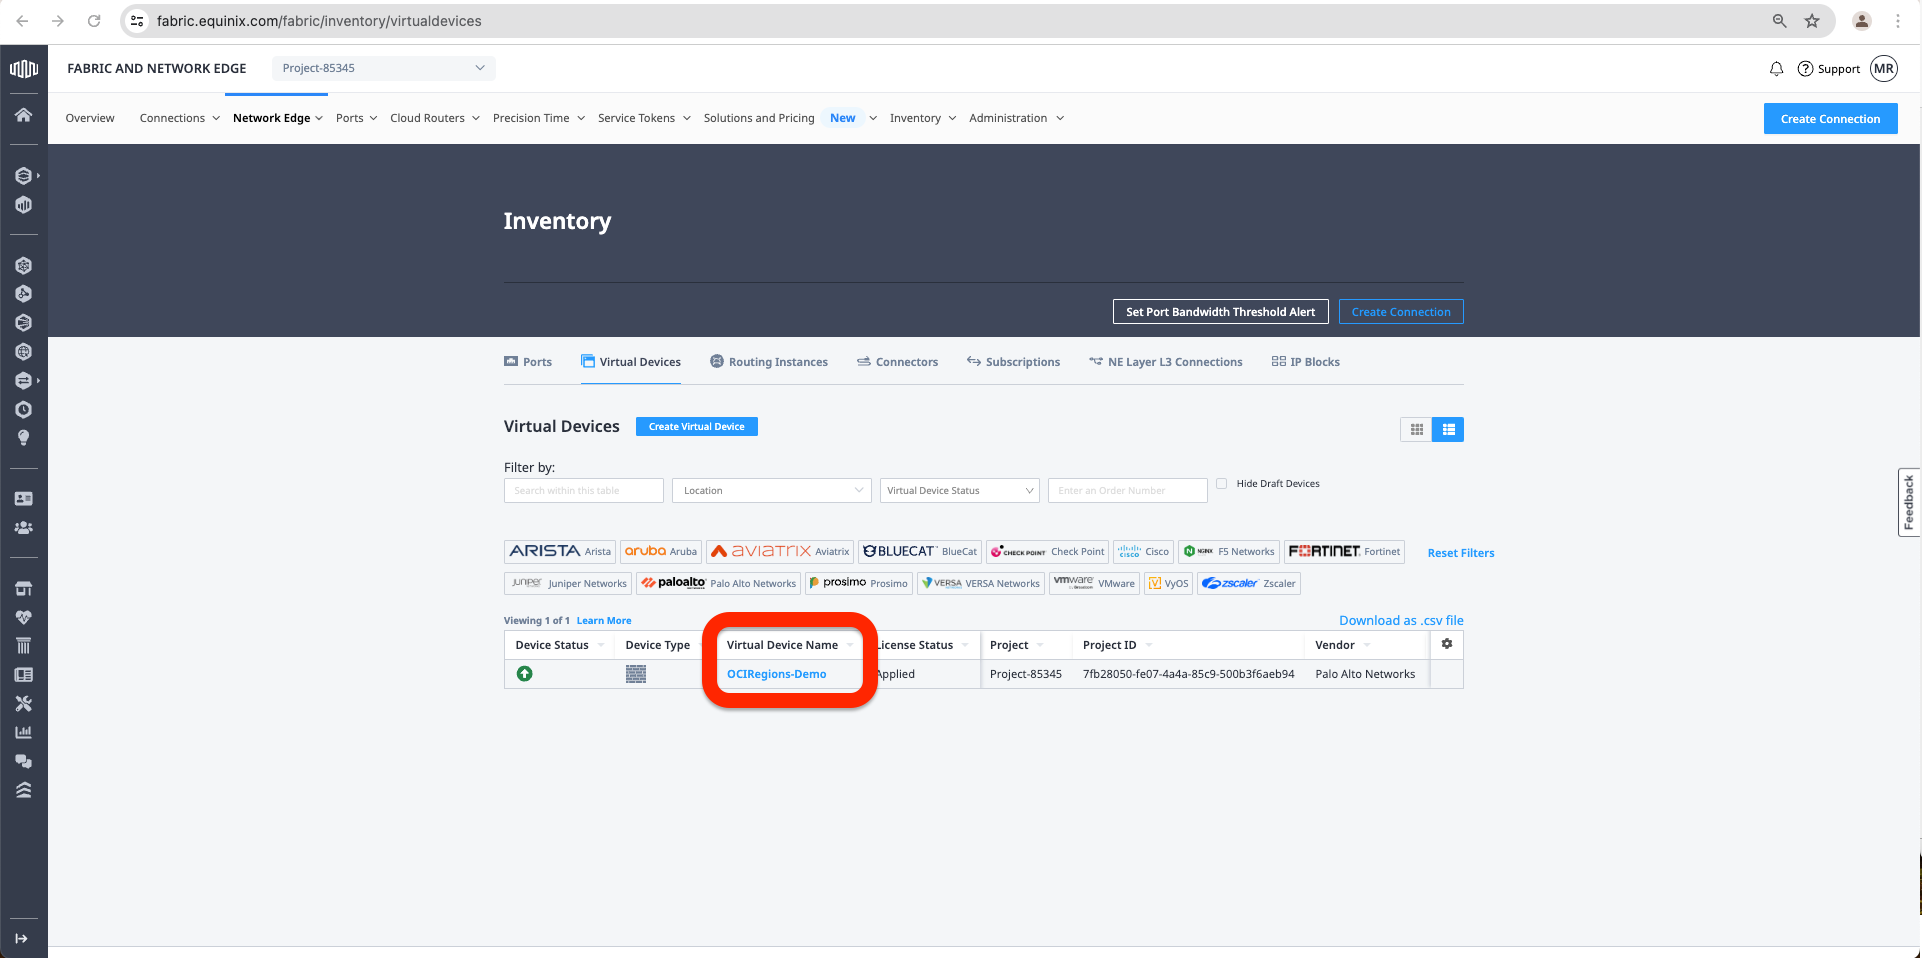Click the Equinix logo icon
The height and width of the screenshot is (958, 1922).
23,68
